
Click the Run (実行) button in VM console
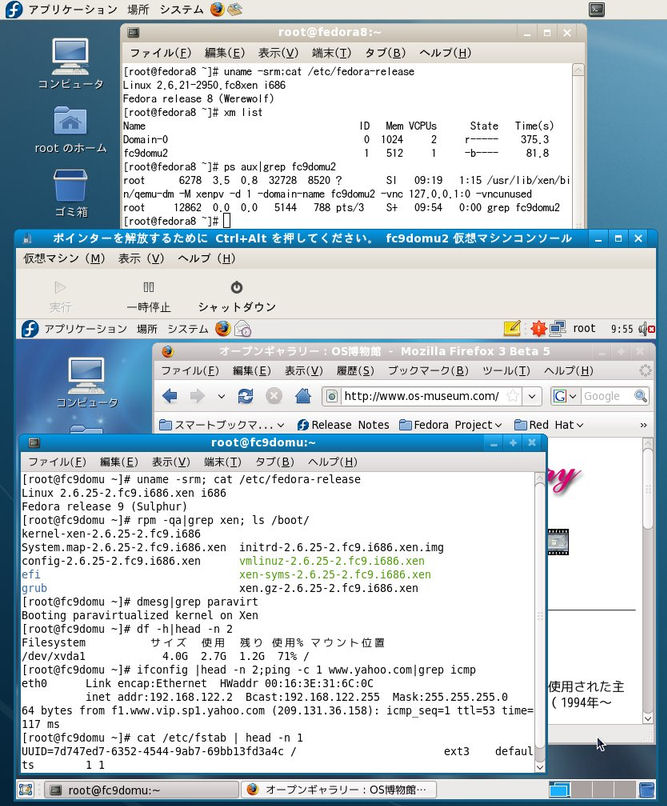click(x=60, y=297)
